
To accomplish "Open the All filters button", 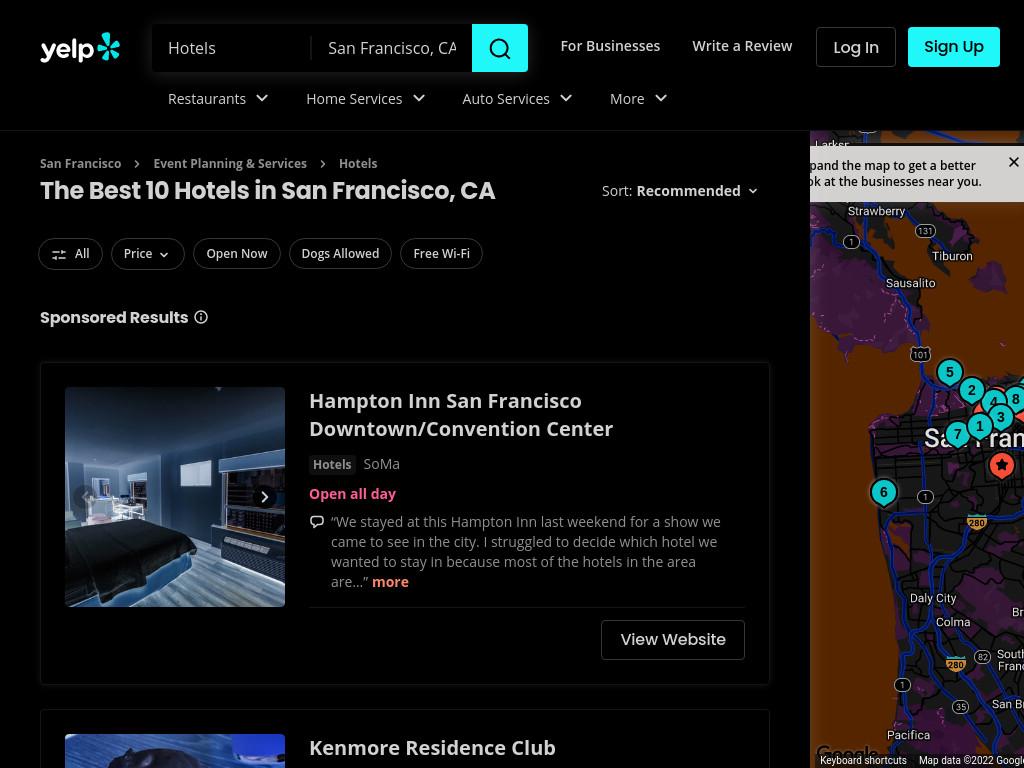I will 71,254.
